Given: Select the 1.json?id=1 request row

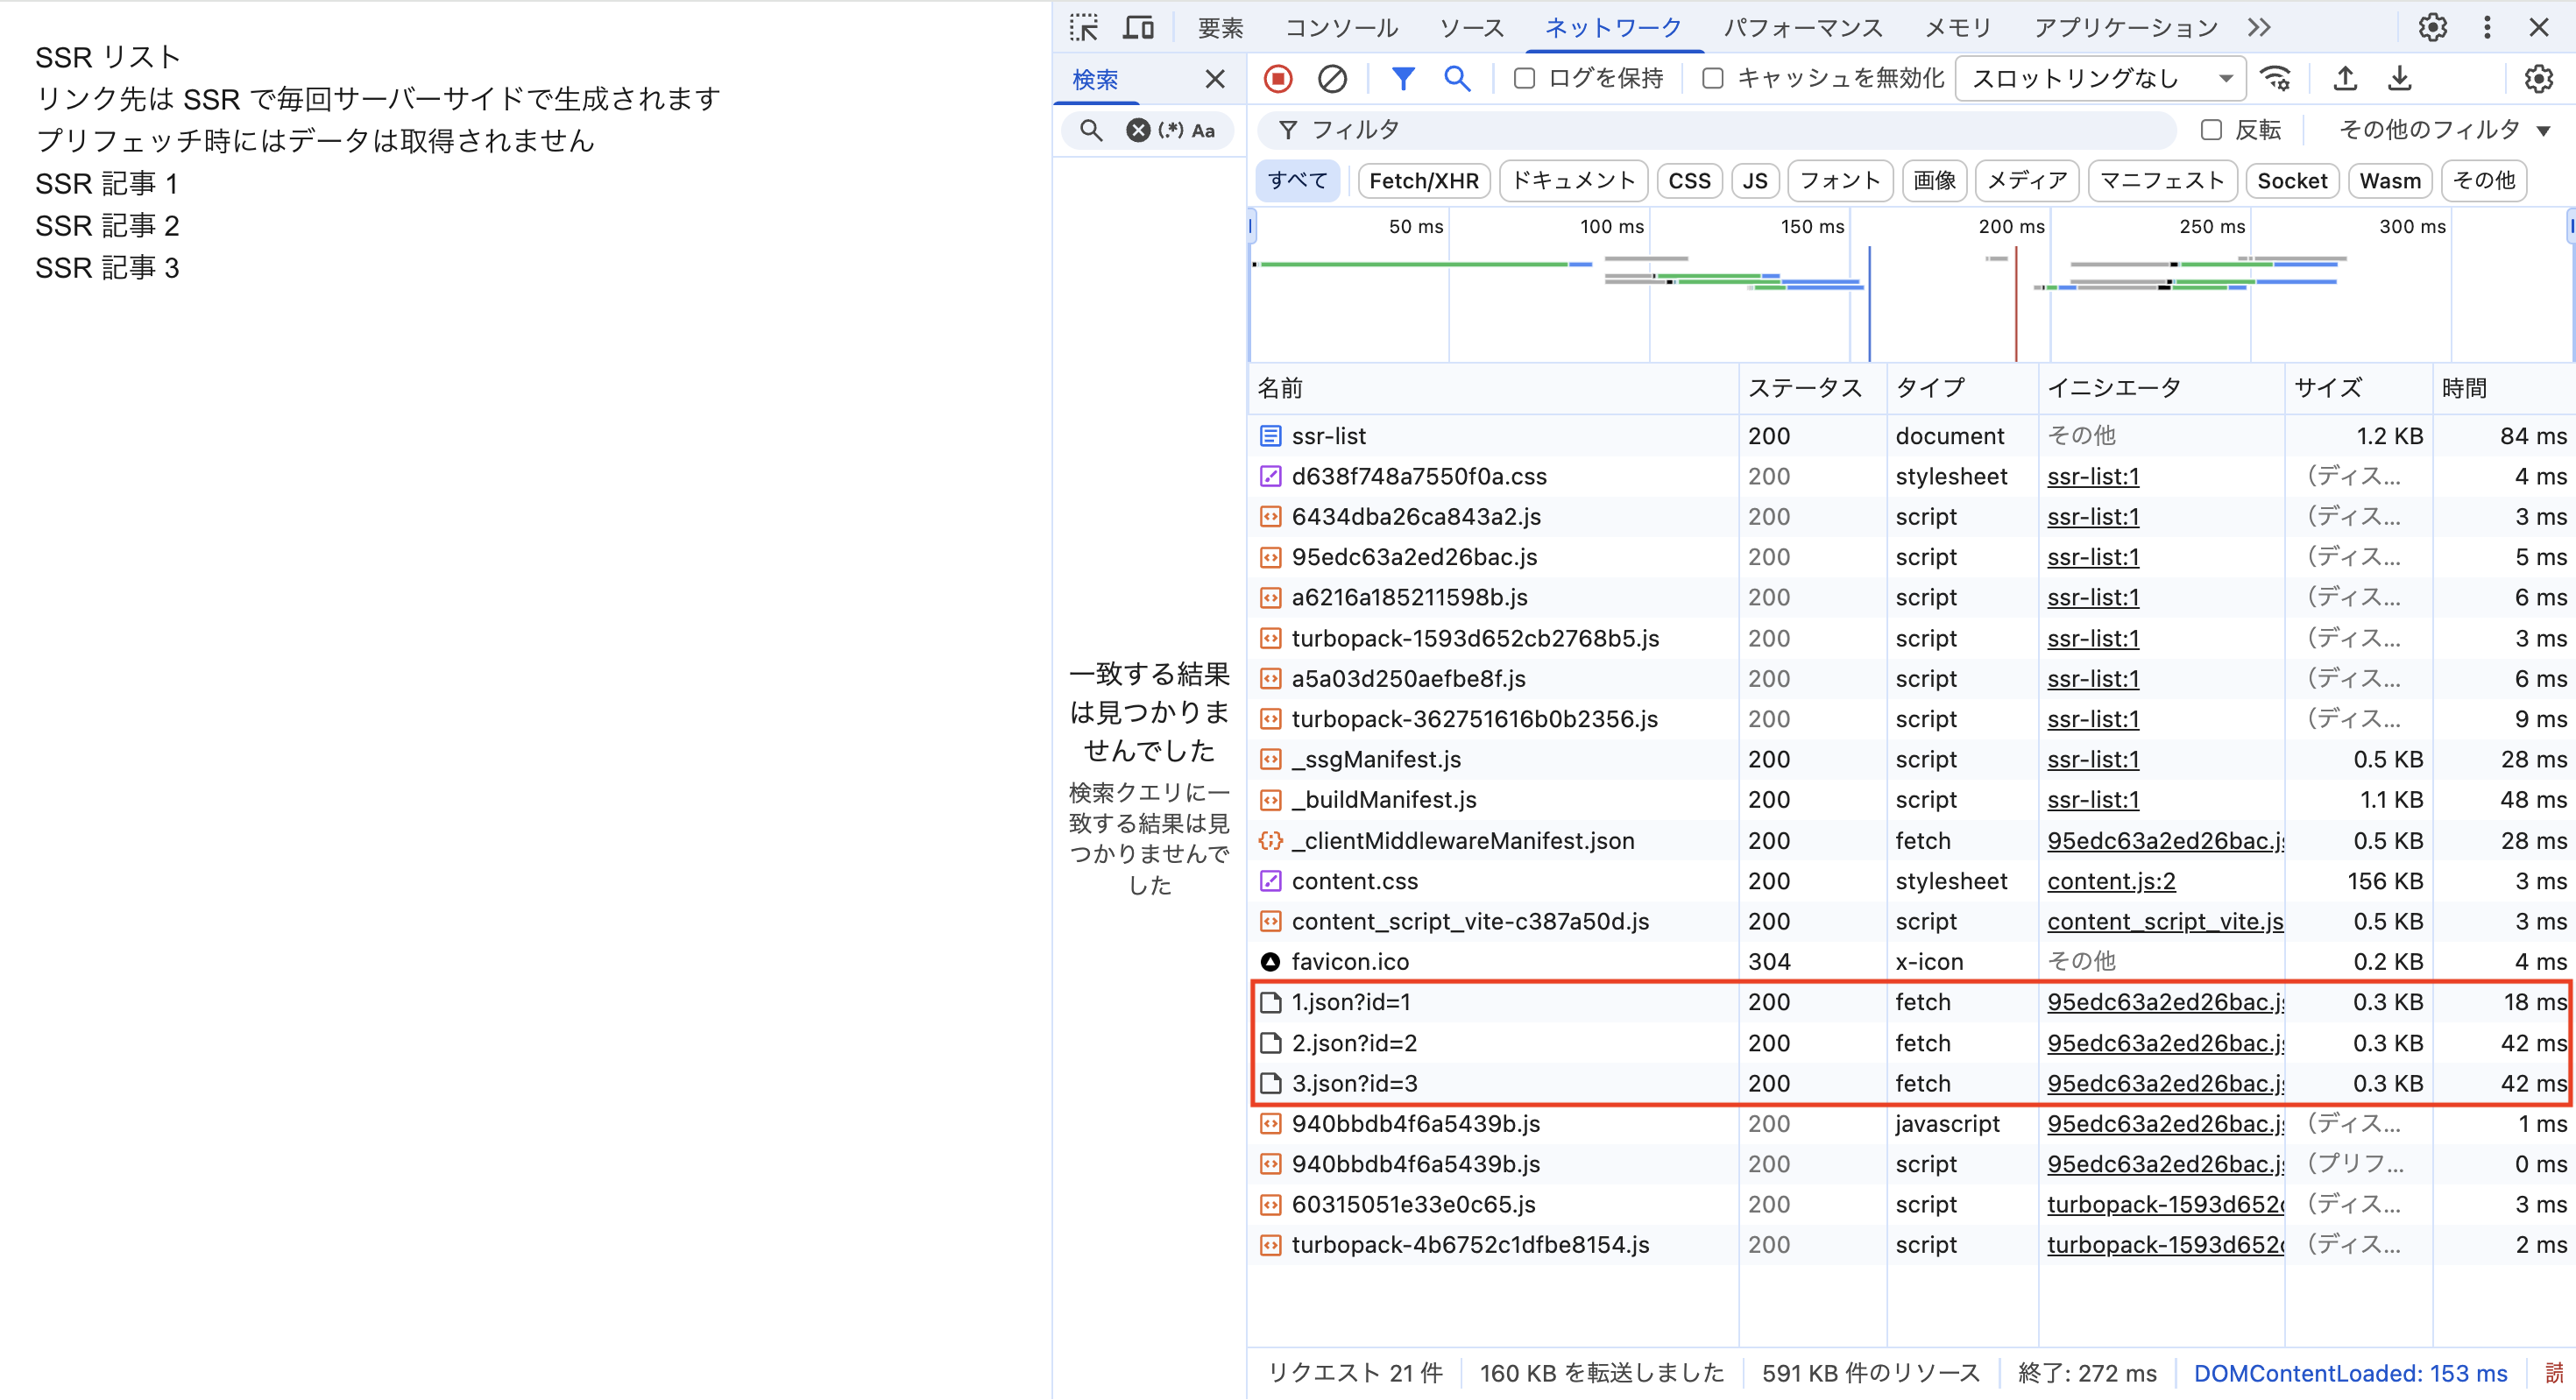Looking at the screenshot, I should point(1350,1002).
